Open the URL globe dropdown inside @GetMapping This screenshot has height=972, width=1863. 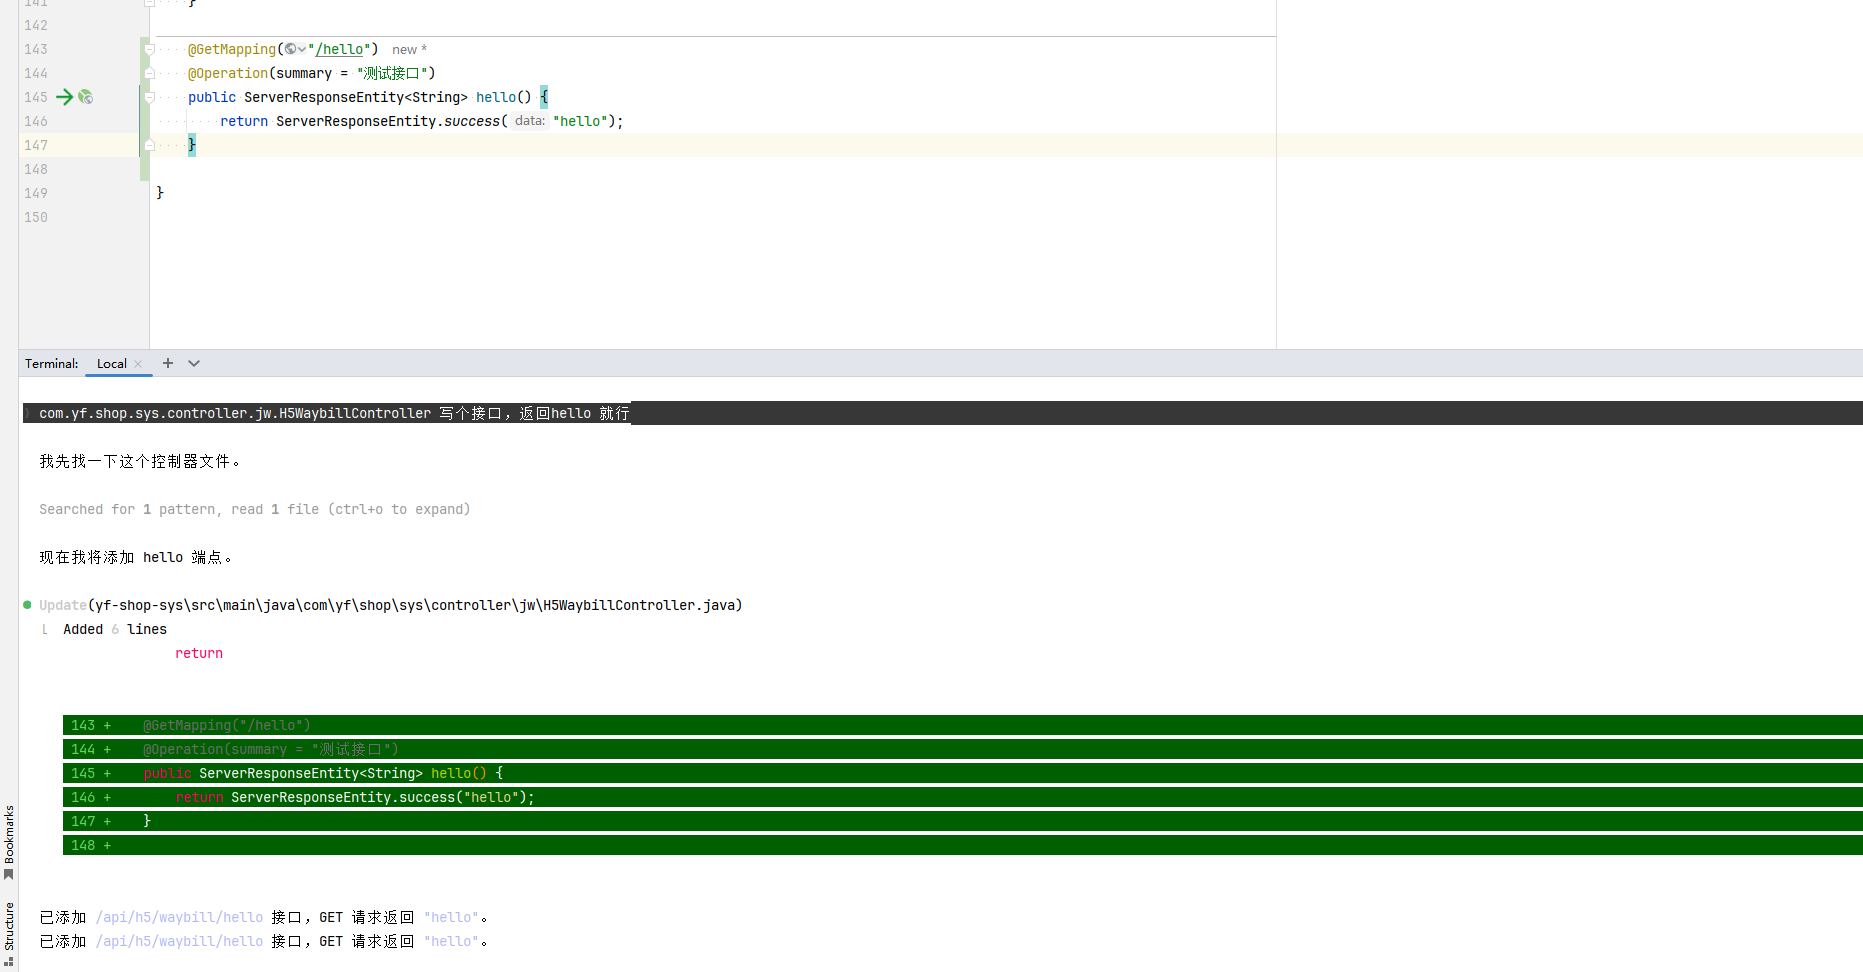click(x=295, y=49)
